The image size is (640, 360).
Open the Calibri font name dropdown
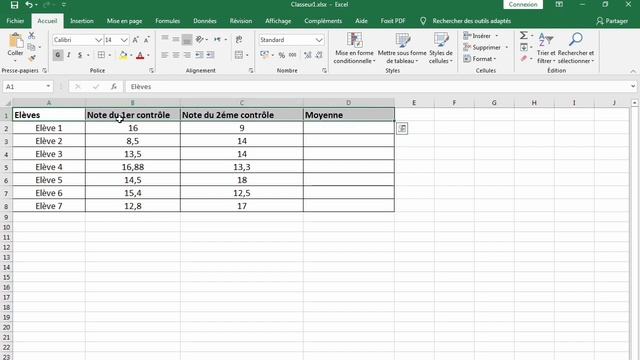pos(98,40)
